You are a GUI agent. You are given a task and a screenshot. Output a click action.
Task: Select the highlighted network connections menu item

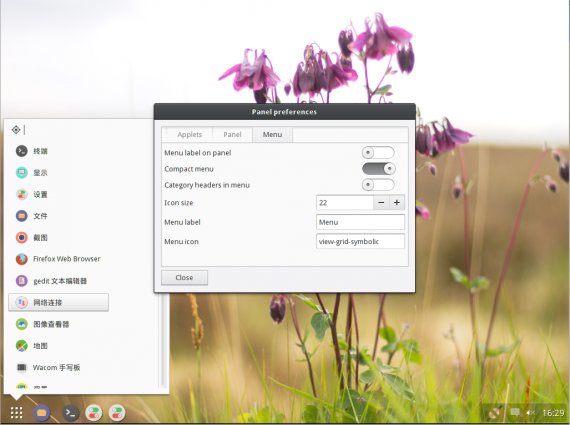[58, 302]
